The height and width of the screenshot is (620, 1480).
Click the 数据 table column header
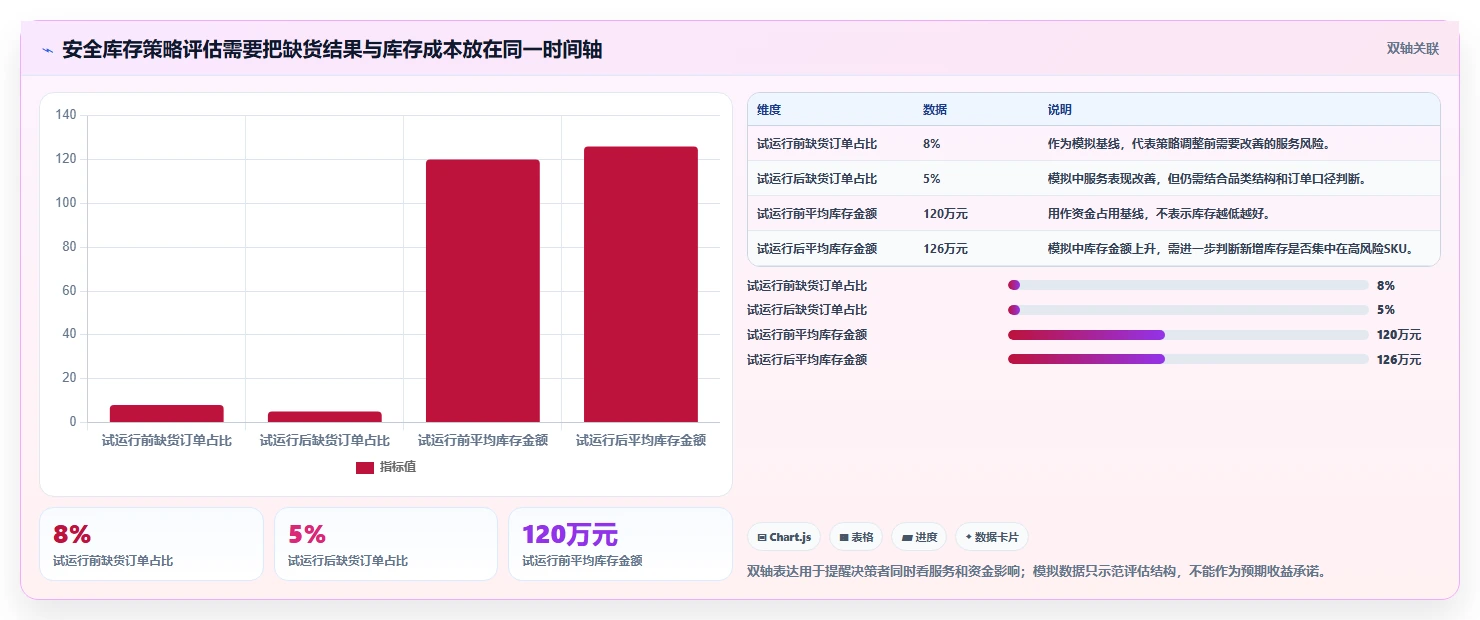(x=935, y=109)
